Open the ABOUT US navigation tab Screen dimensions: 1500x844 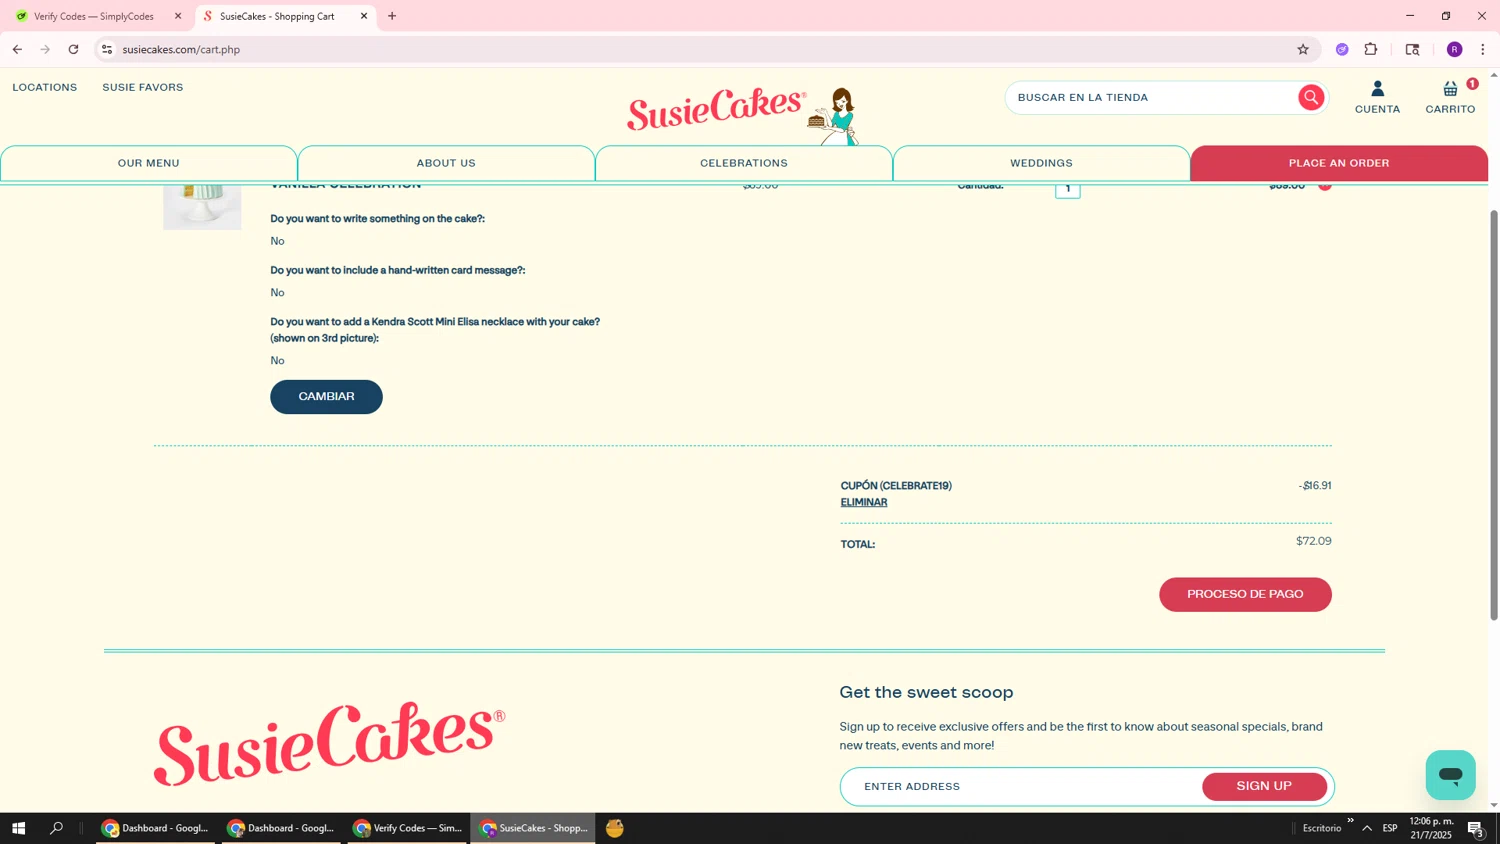coord(446,163)
